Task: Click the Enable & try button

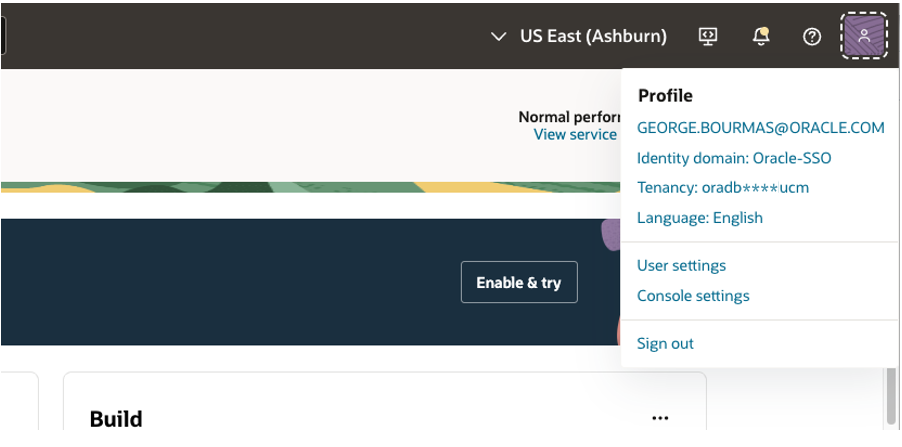Action: (x=519, y=282)
